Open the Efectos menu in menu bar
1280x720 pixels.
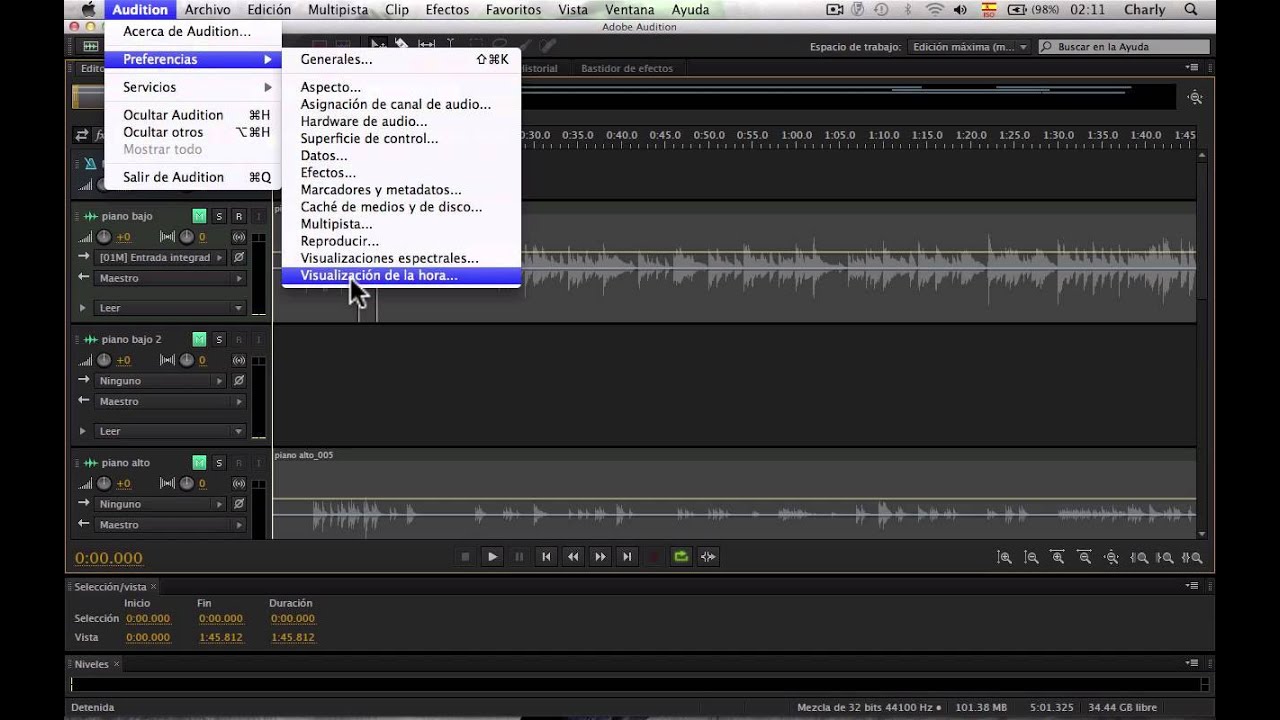pos(447,10)
